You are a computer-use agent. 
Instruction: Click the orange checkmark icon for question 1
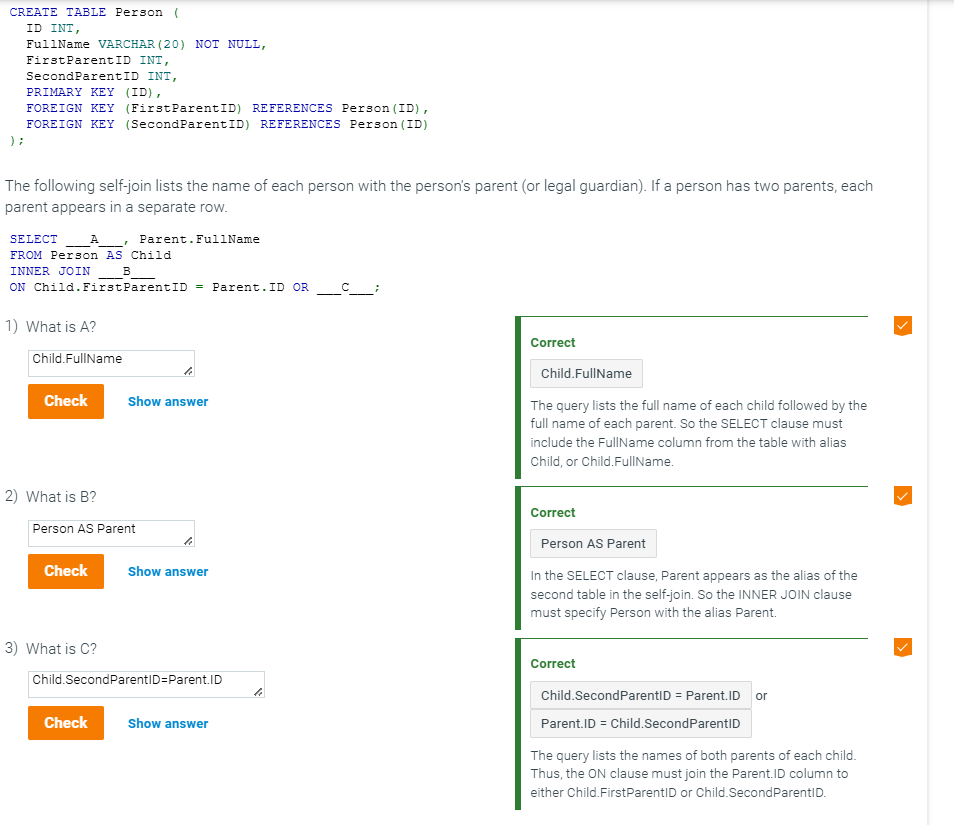tap(902, 326)
